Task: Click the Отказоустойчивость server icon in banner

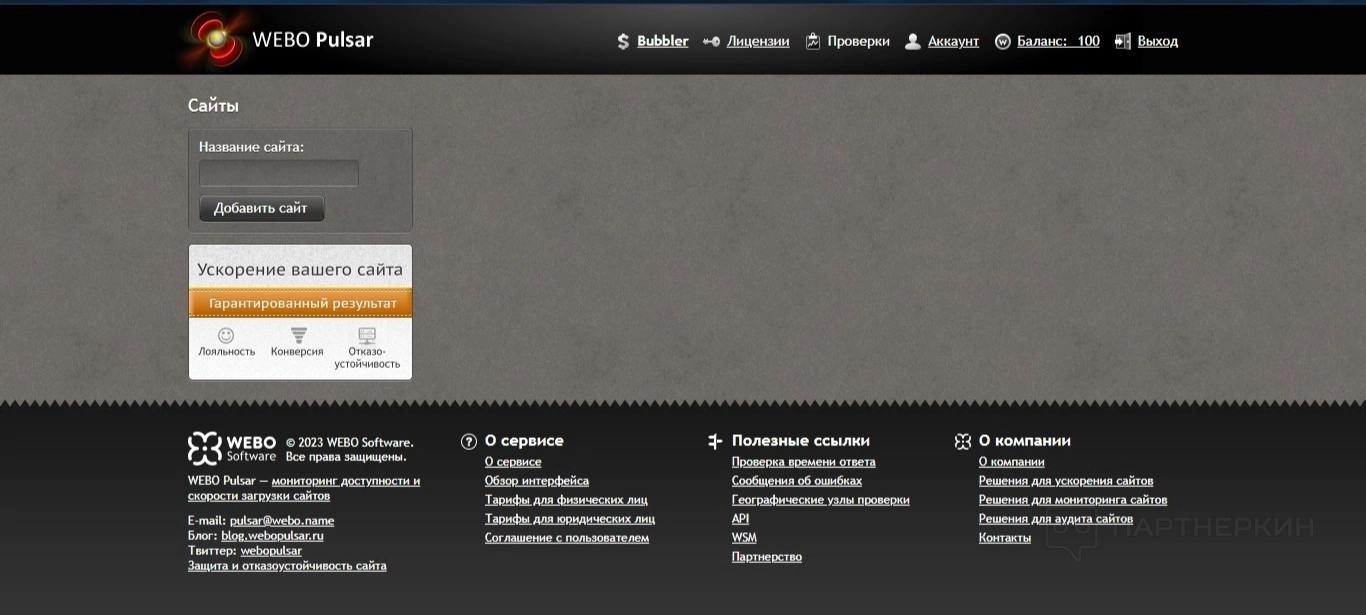Action: pos(367,335)
